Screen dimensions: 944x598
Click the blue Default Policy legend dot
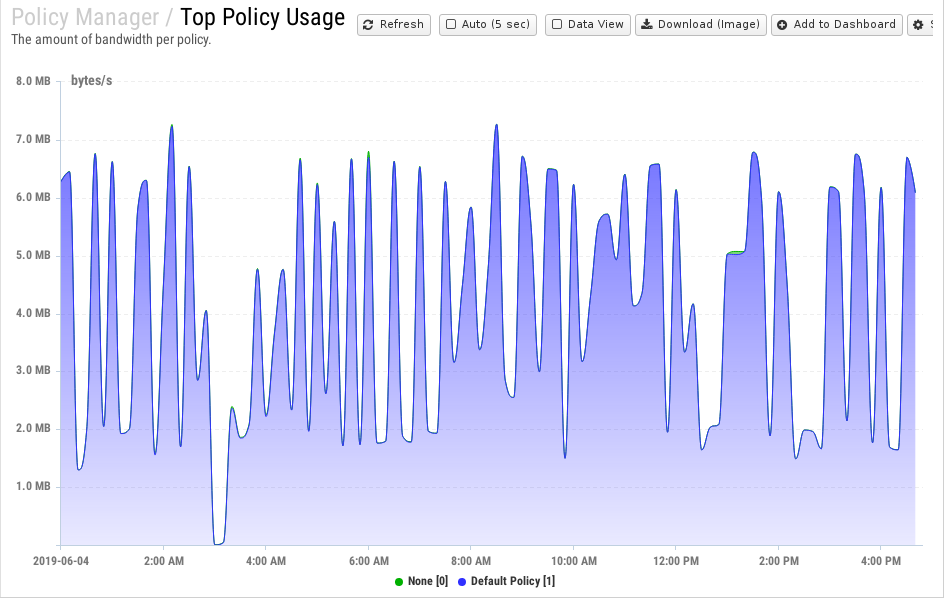[x=462, y=582]
